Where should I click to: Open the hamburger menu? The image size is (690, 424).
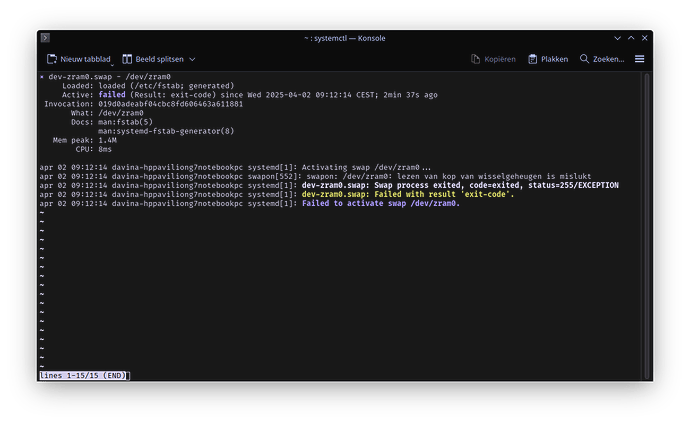pyautogui.click(x=639, y=59)
